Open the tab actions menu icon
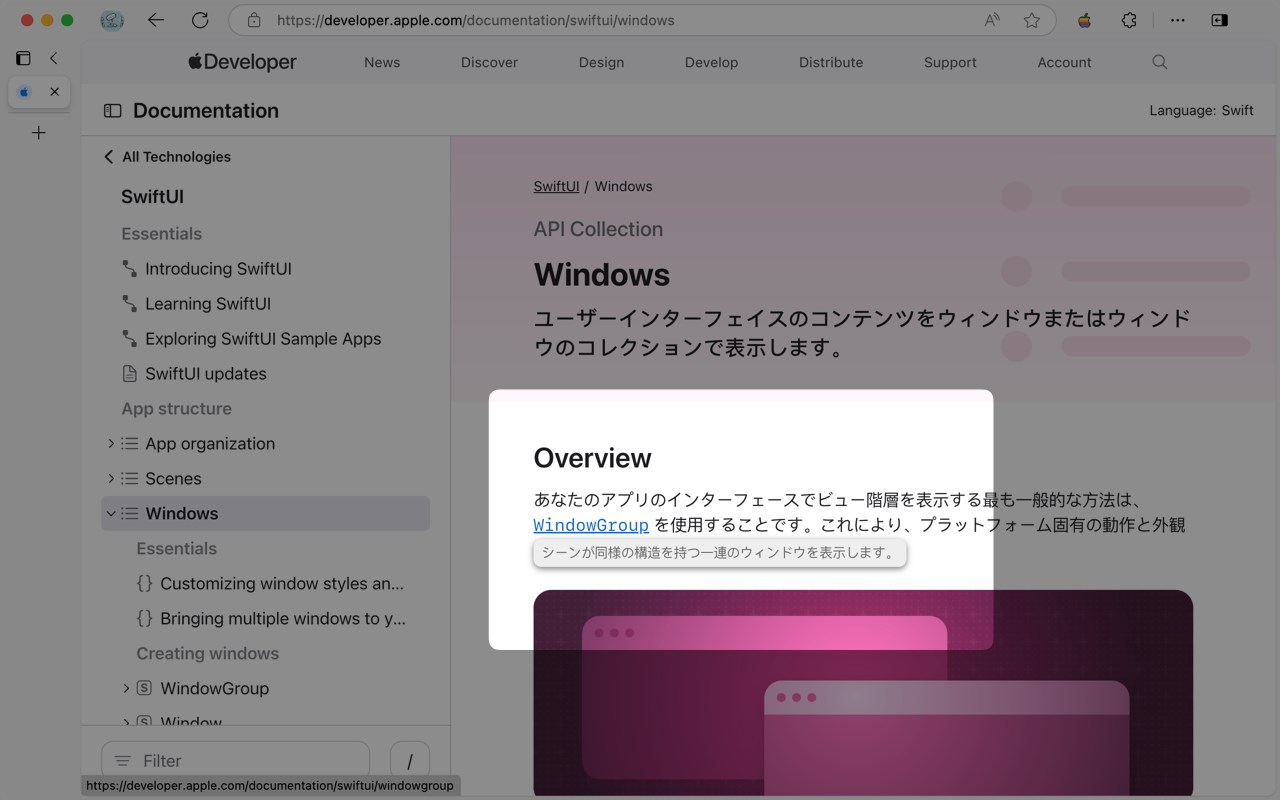 [23, 59]
